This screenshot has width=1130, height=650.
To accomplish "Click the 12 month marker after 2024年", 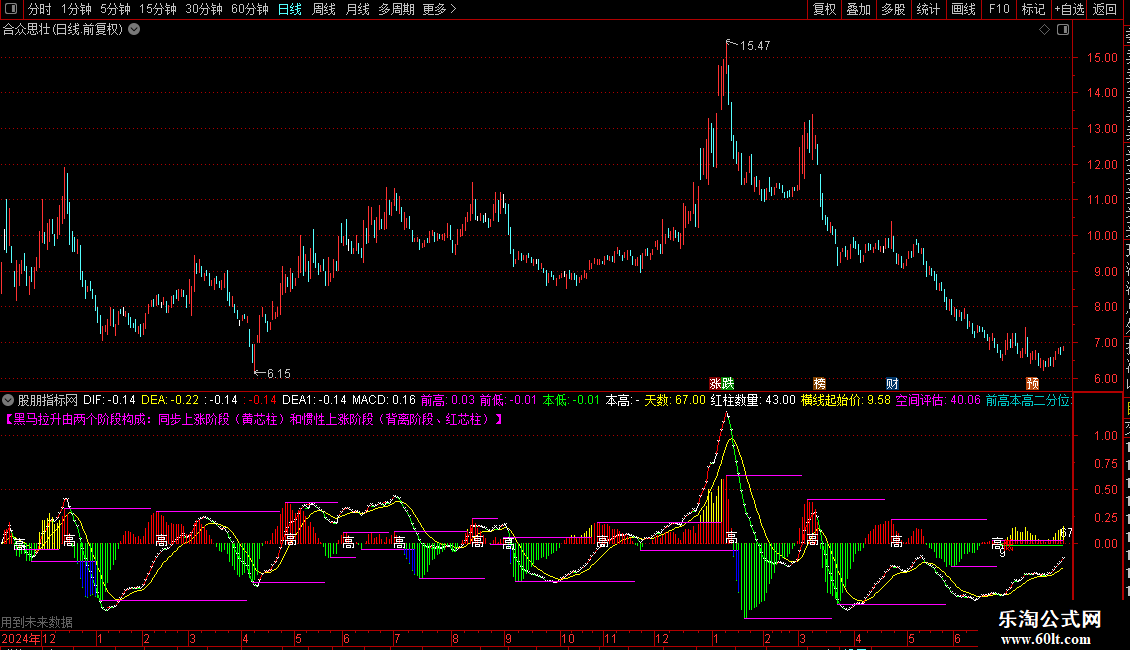I will [x=49, y=638].
